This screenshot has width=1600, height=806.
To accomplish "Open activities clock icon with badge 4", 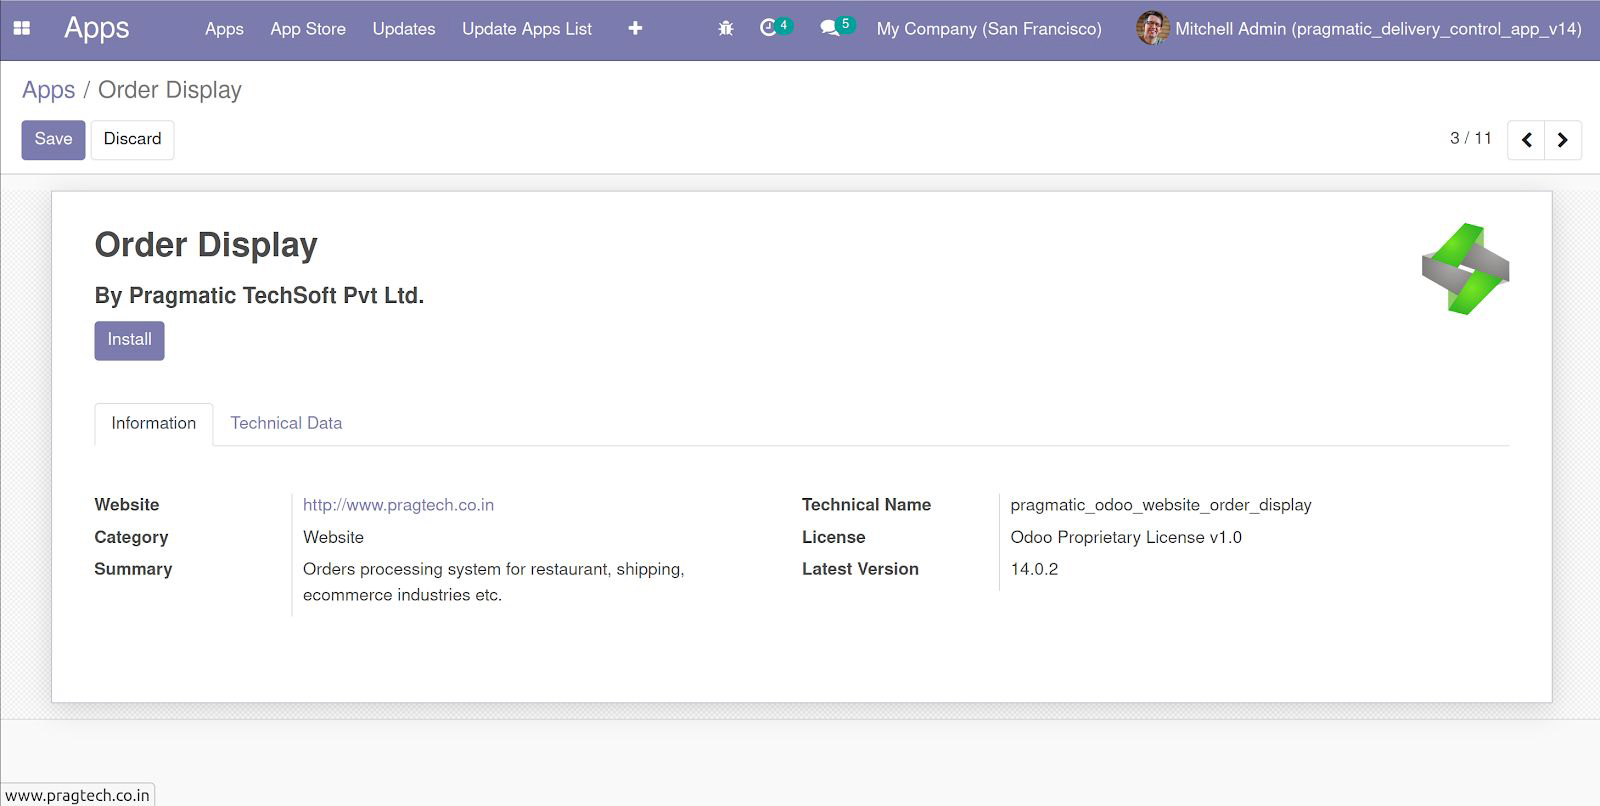I will 776,27.
